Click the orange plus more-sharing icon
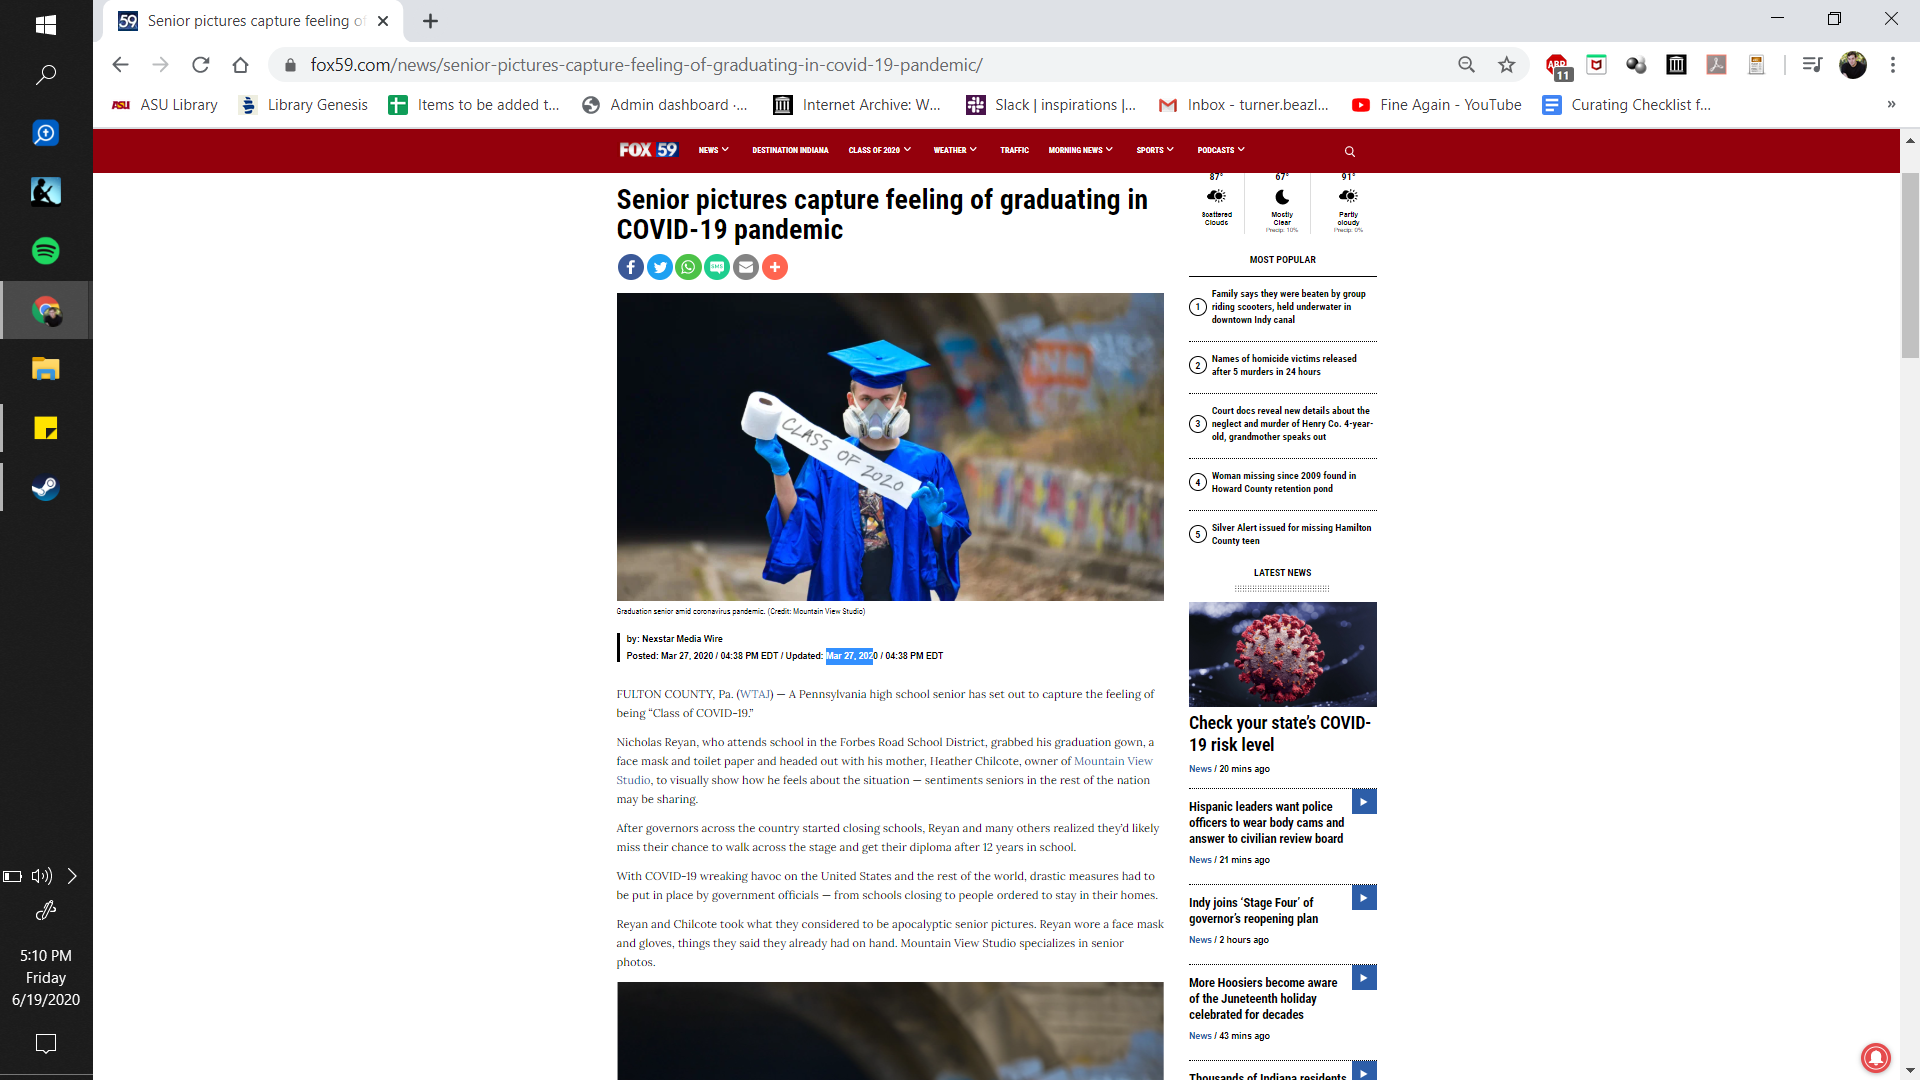The width and height of the screenshot is (1920, 1080). (775, 267)
